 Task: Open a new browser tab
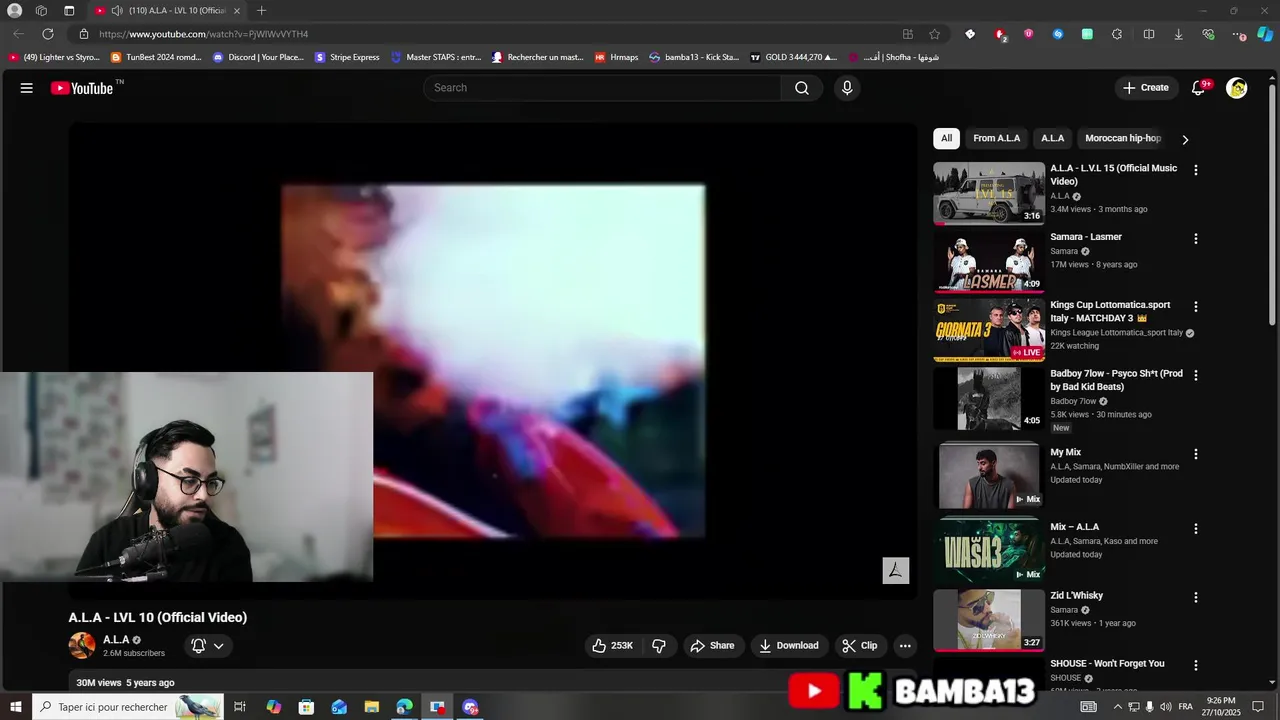pos(261,11)
